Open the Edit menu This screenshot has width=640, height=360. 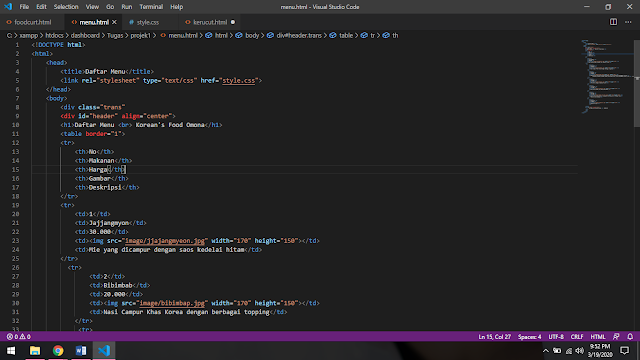click(x=41, y=7)
